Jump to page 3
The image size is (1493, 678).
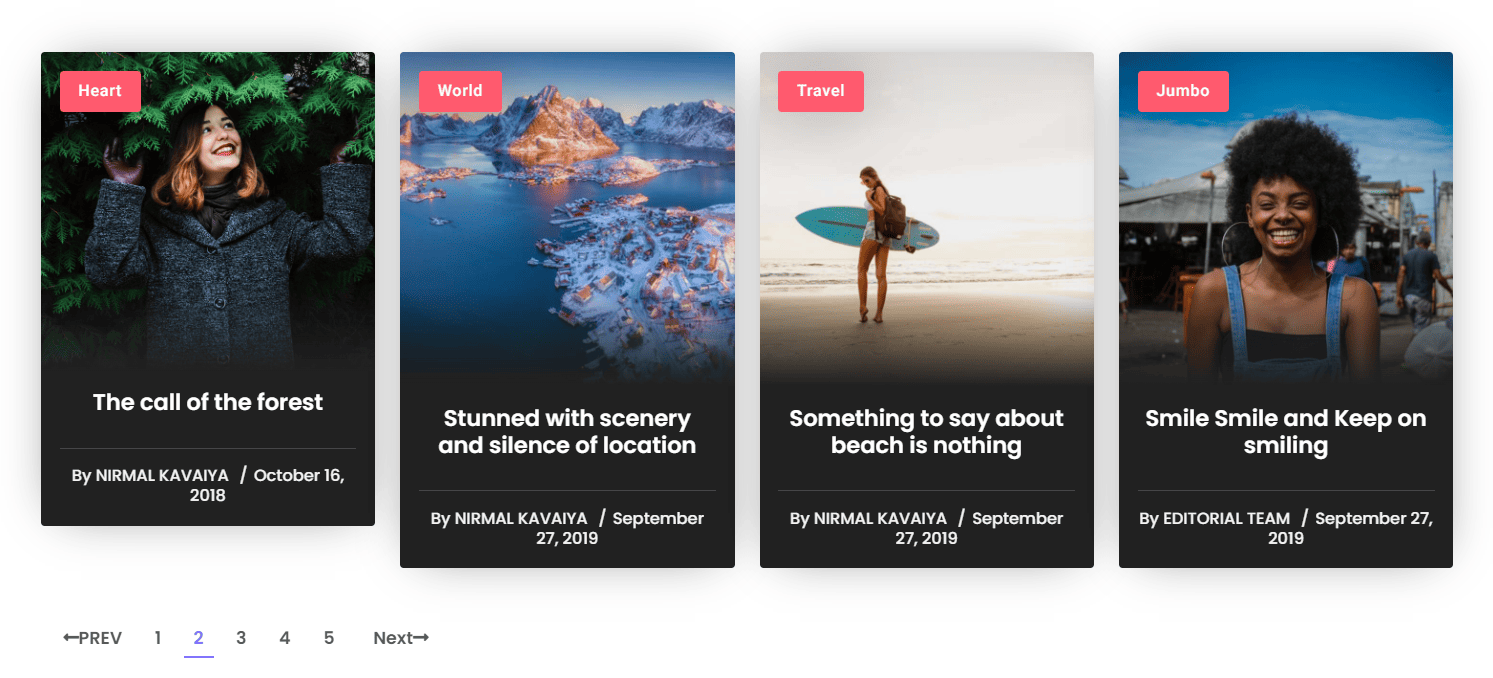click(x=241, y=638)
